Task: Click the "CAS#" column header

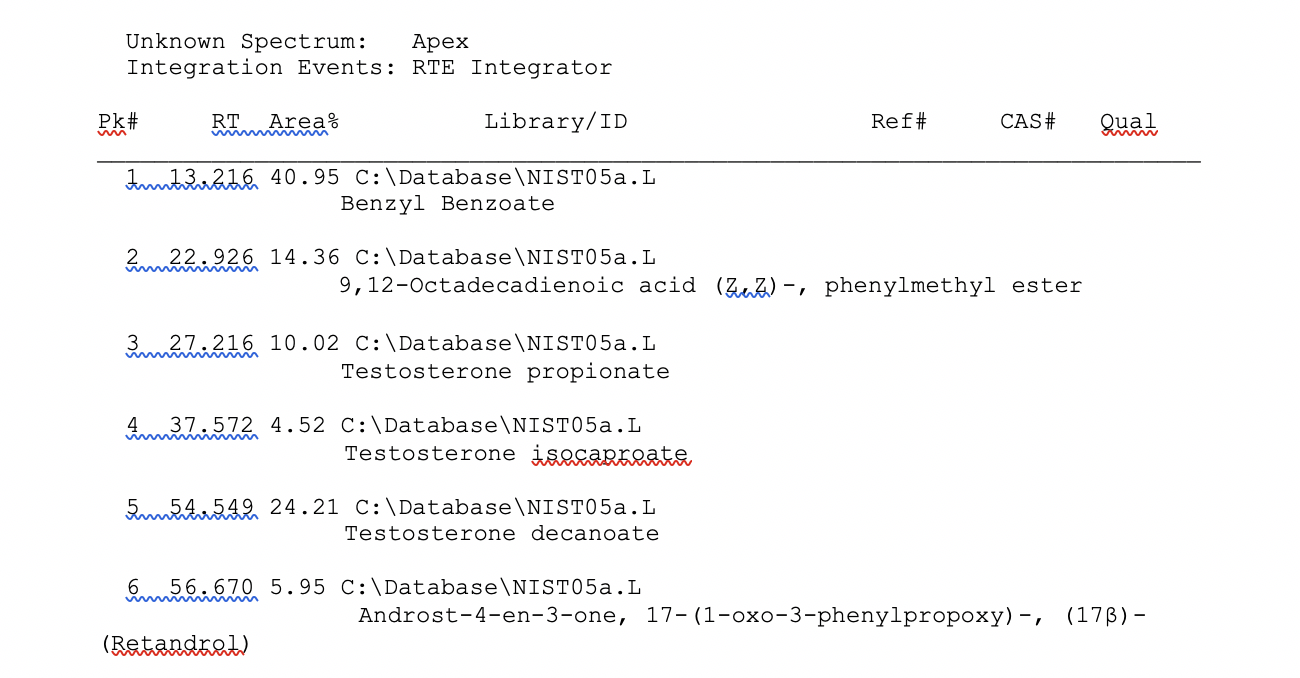Action: click(x=1028, y=122)
